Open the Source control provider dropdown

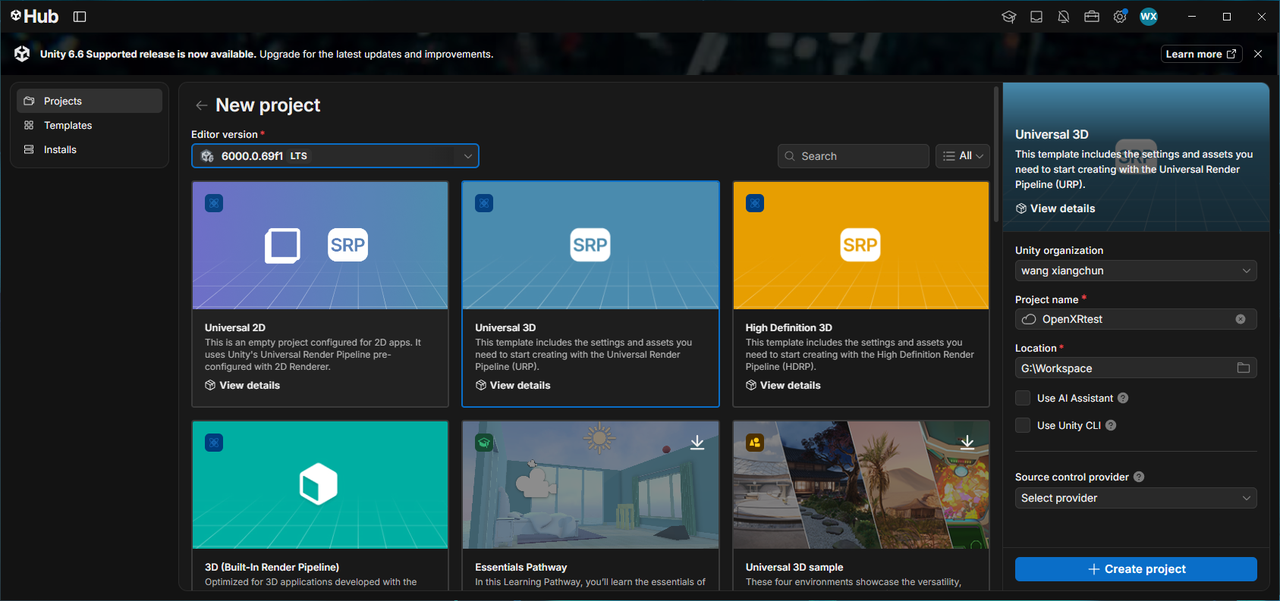[1136, 498]
